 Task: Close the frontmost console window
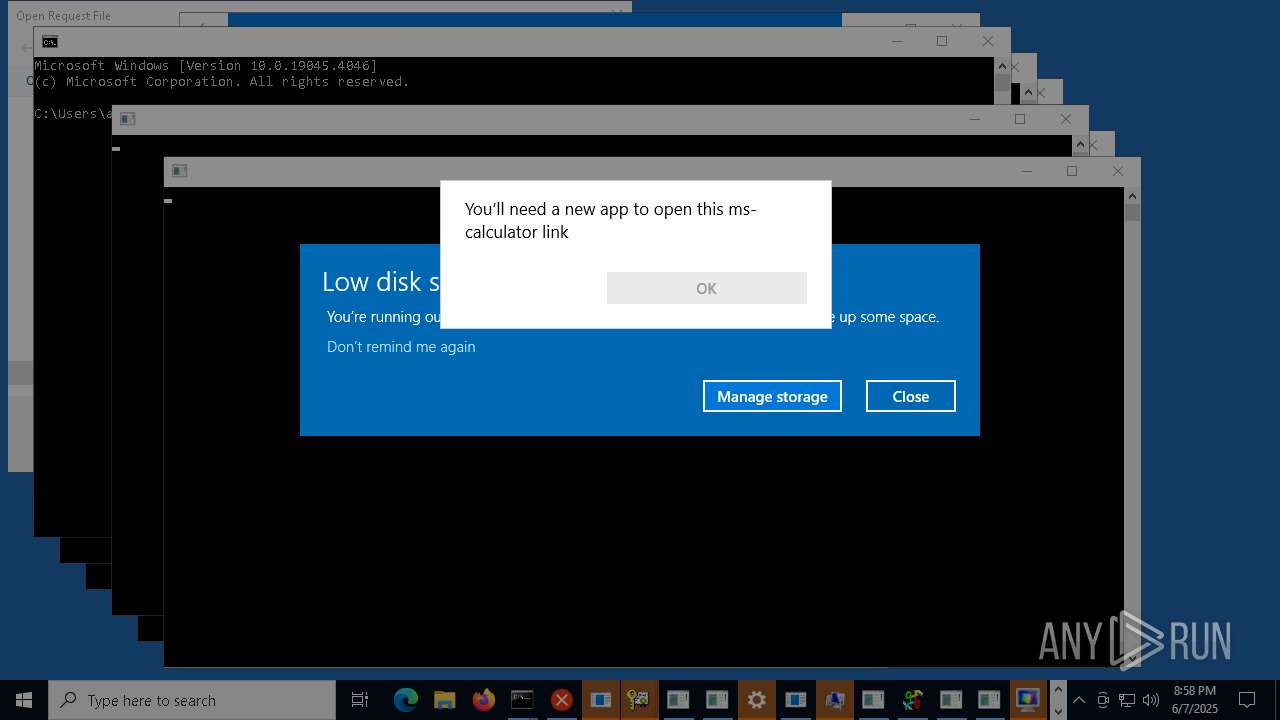[1118, 171]
